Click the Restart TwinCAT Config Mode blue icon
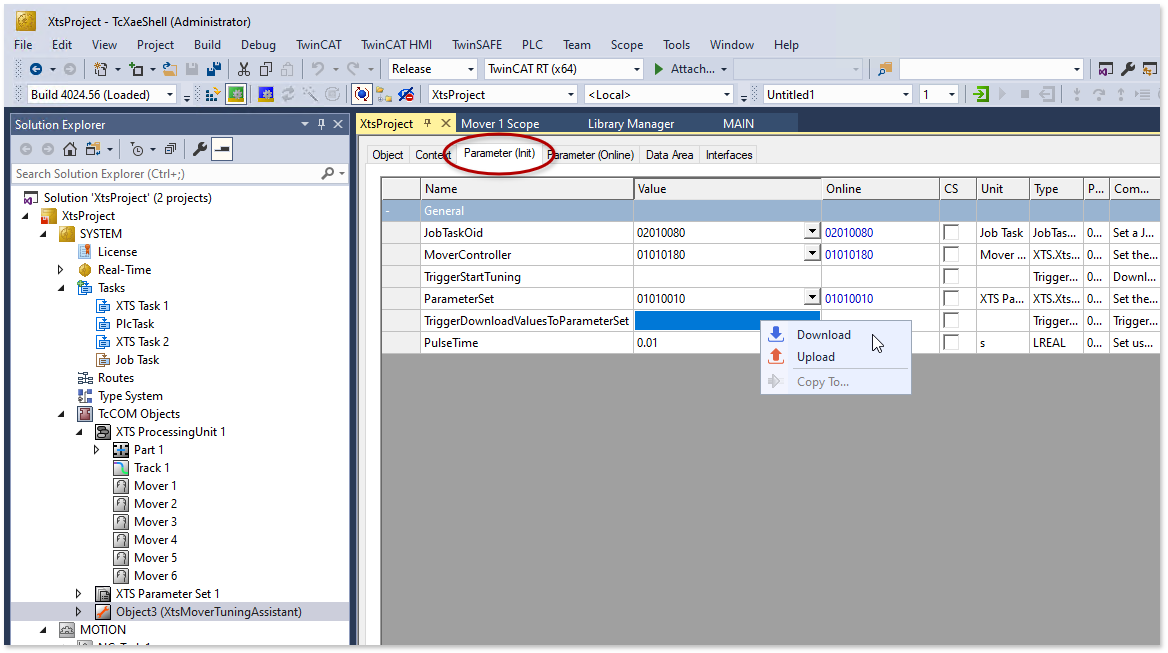 (266, 95)
